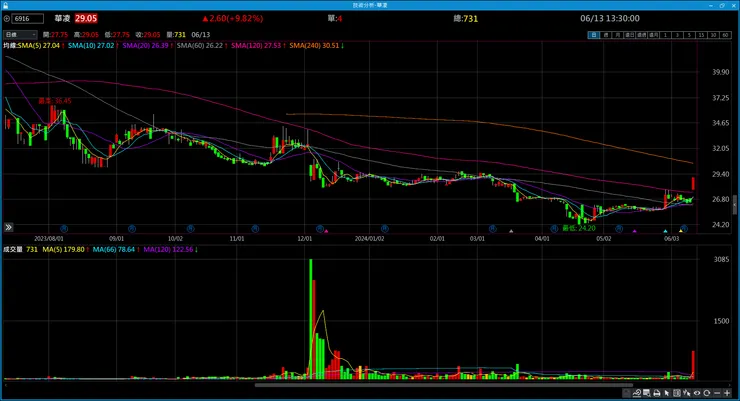The height and width of the screenshot is (401, 740).
Task: Click the magenta triangle marker near 12/01
Action: coord(326,231)
